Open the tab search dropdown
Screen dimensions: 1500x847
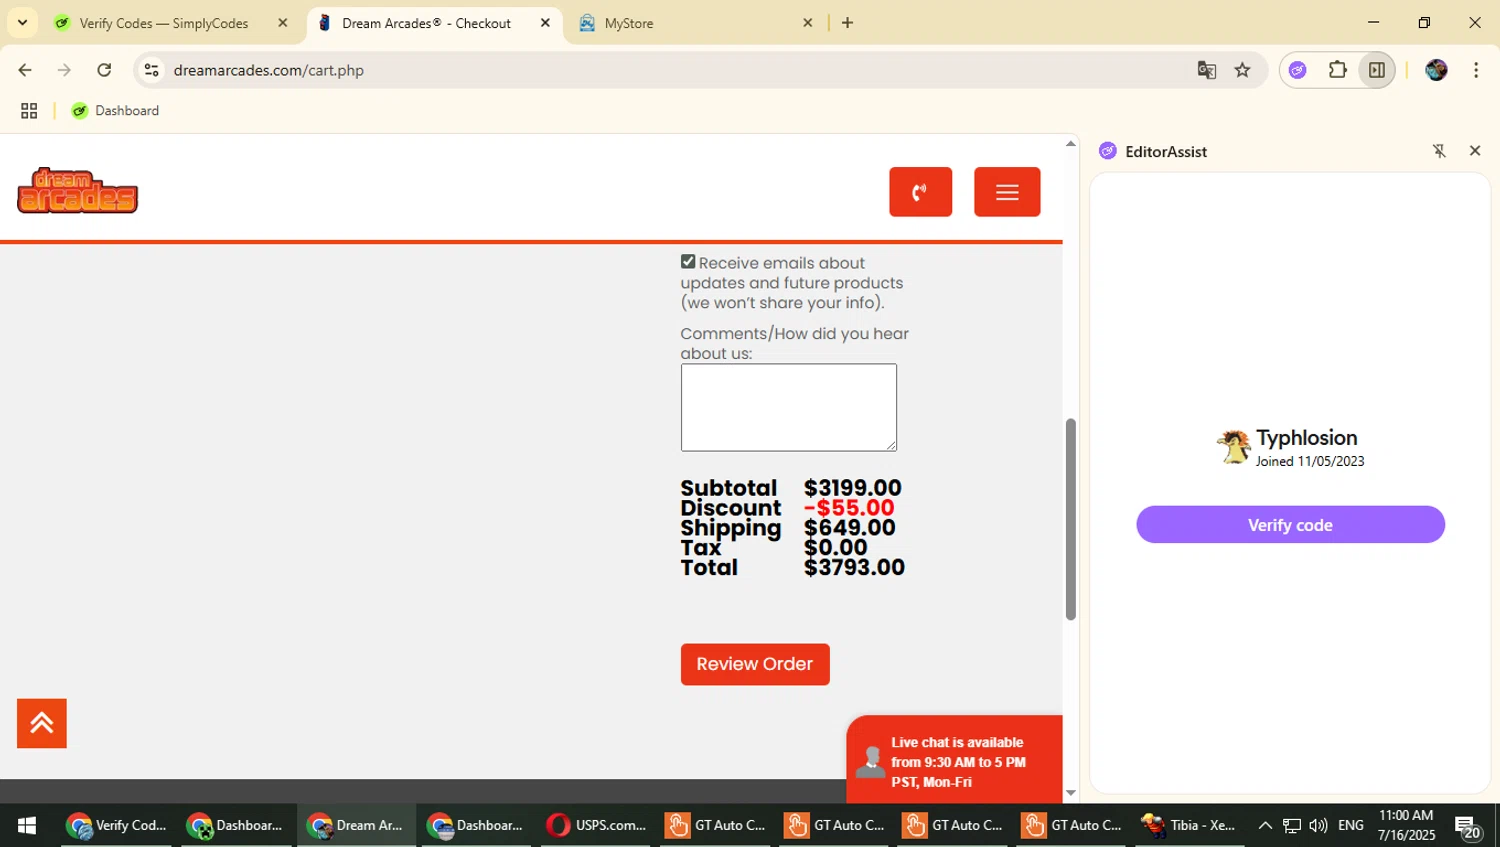point(22,23)
